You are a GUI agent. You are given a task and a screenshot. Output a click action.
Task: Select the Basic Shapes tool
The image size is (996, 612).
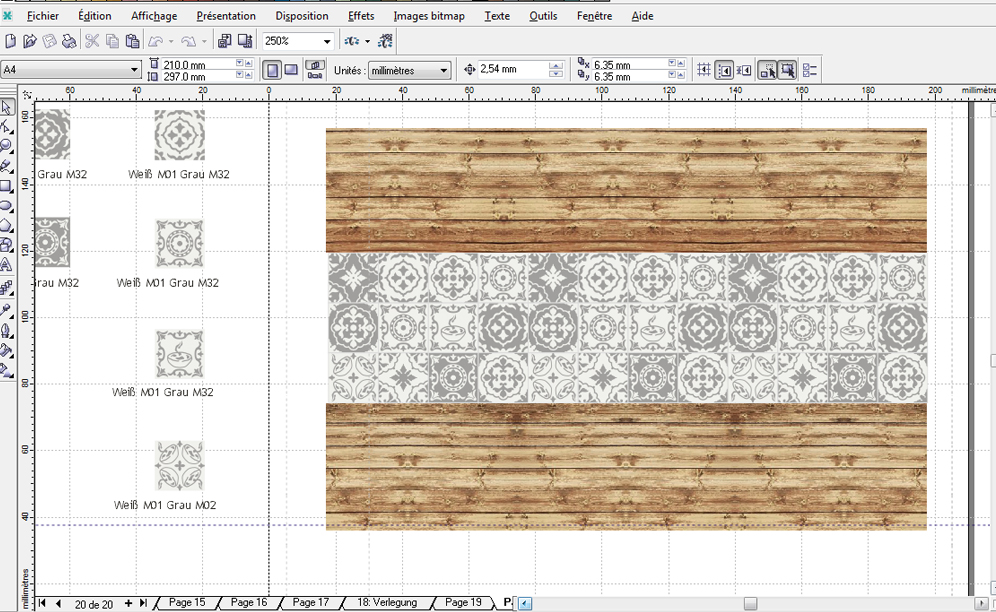[x=6, y=245]
